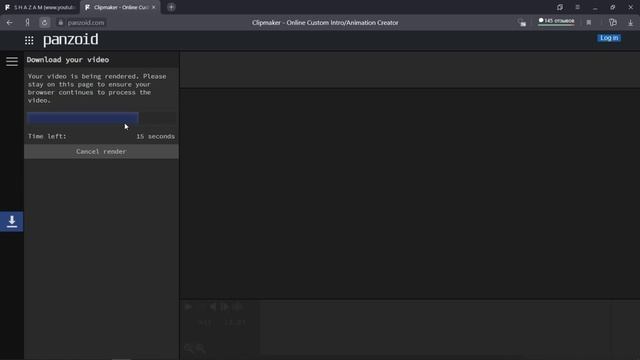This screenshot has height=360, width=640.
Task: Click the Yandex icon next to back arrow
Action: click(x=27, y=22)
